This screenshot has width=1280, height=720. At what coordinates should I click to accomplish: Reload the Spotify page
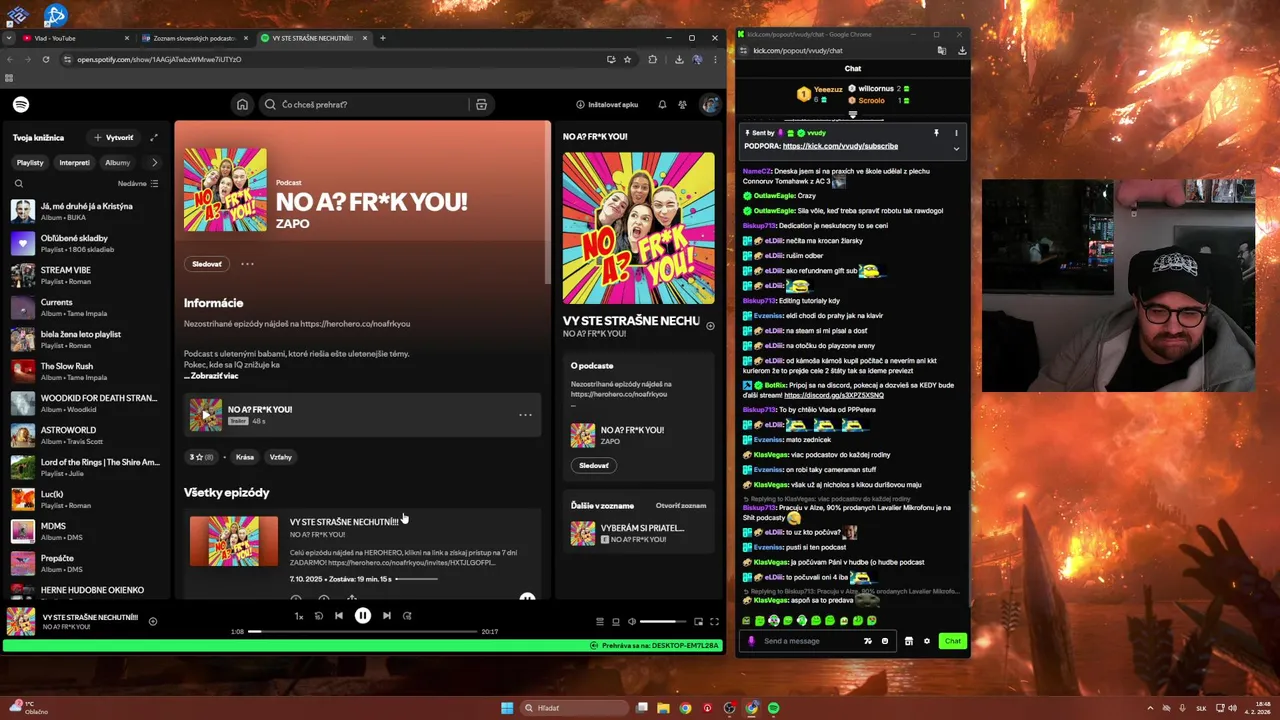pos(45,59)
